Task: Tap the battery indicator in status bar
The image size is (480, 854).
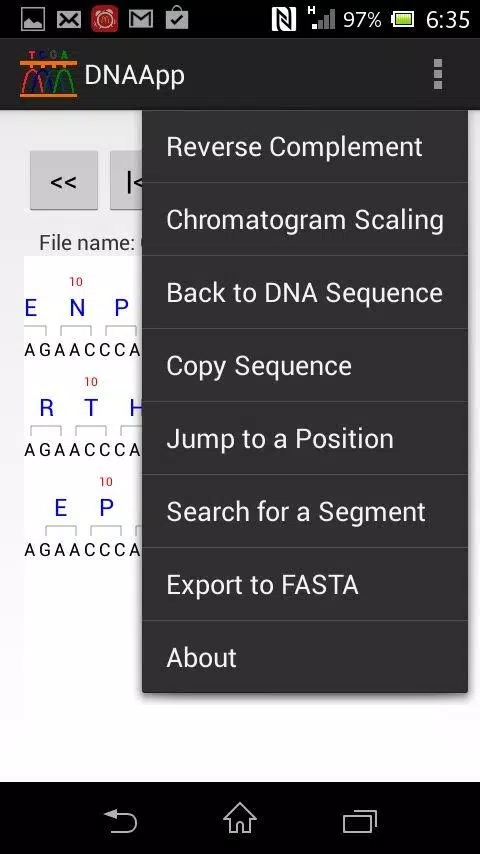Action: tap(402, 20)
